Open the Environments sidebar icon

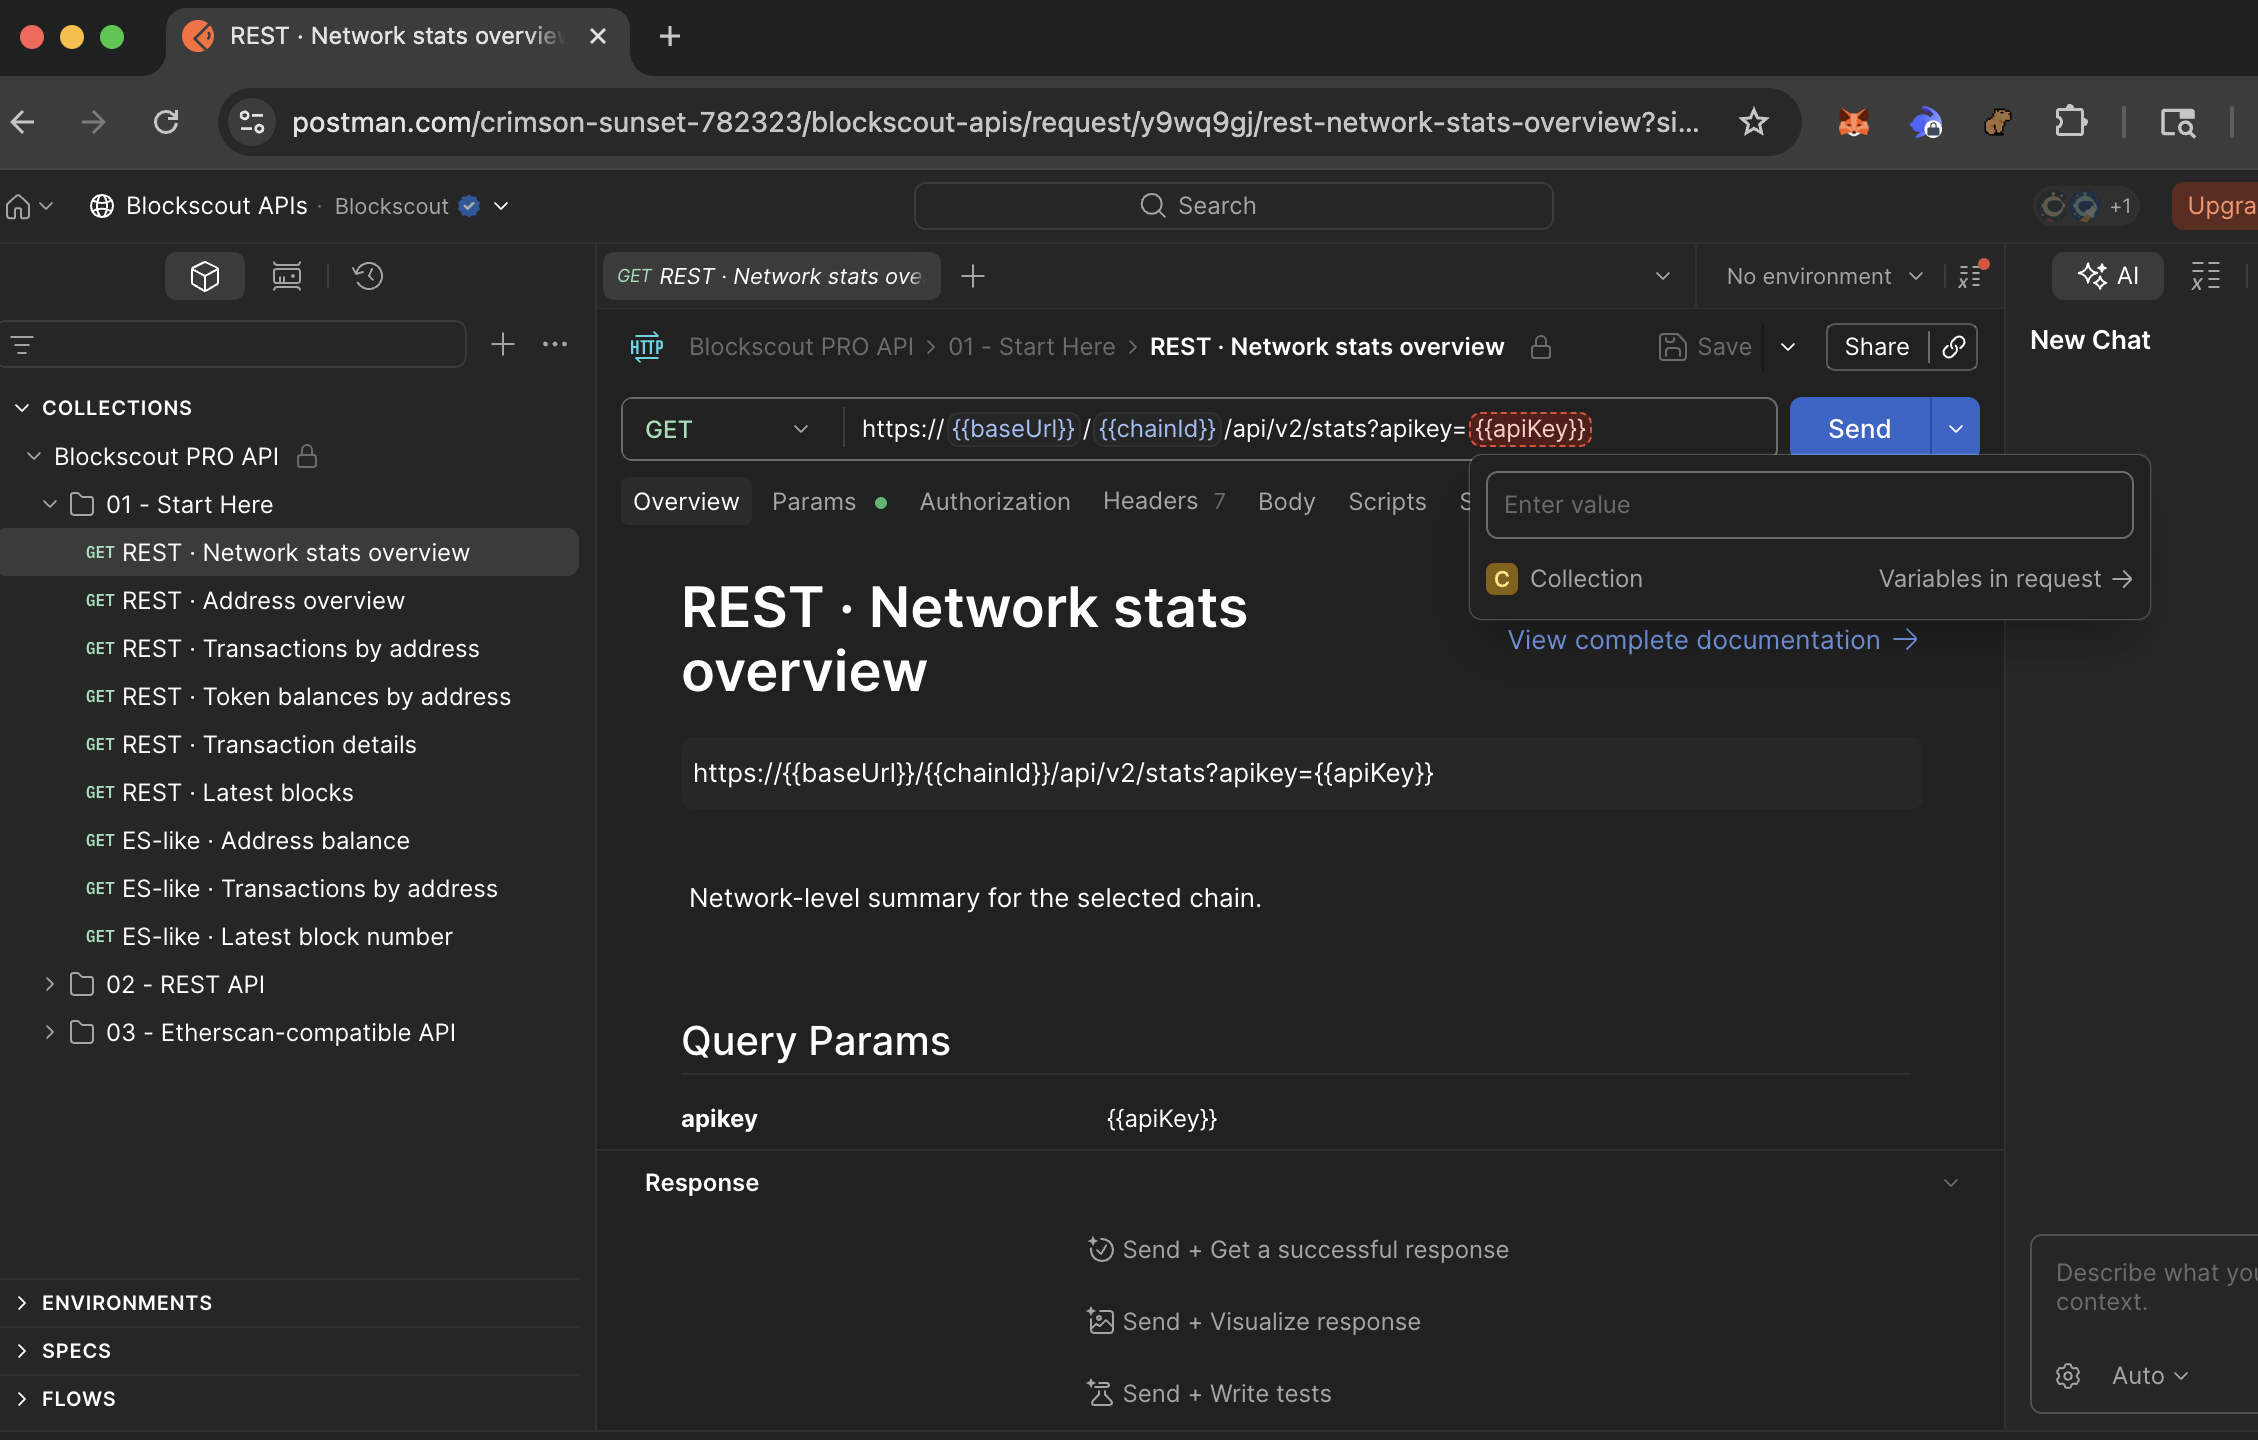click(x=287, y=276)
